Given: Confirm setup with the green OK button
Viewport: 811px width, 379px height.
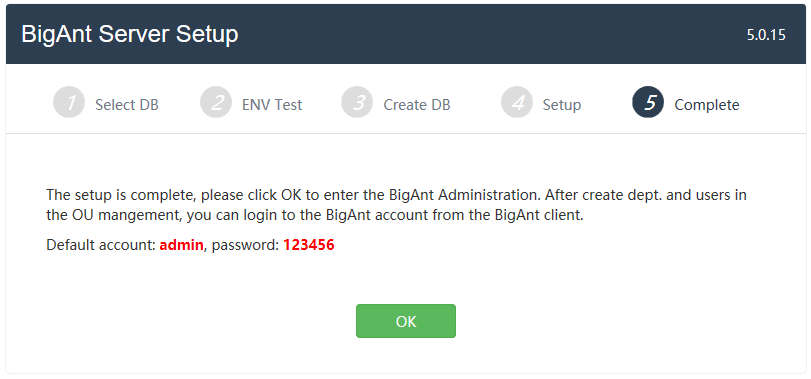Looking at the screenshot, I should point(406,321).
